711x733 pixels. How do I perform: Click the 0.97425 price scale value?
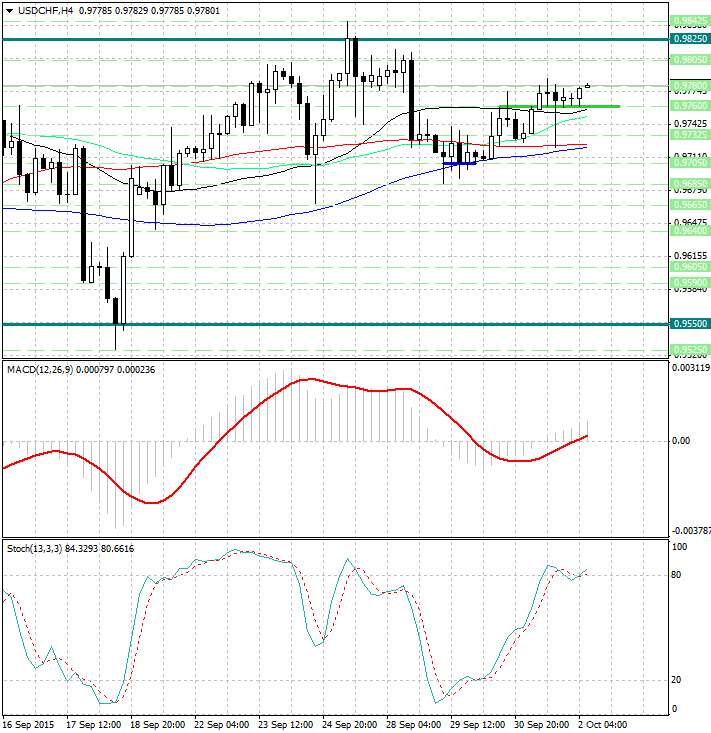click(690, 124)
